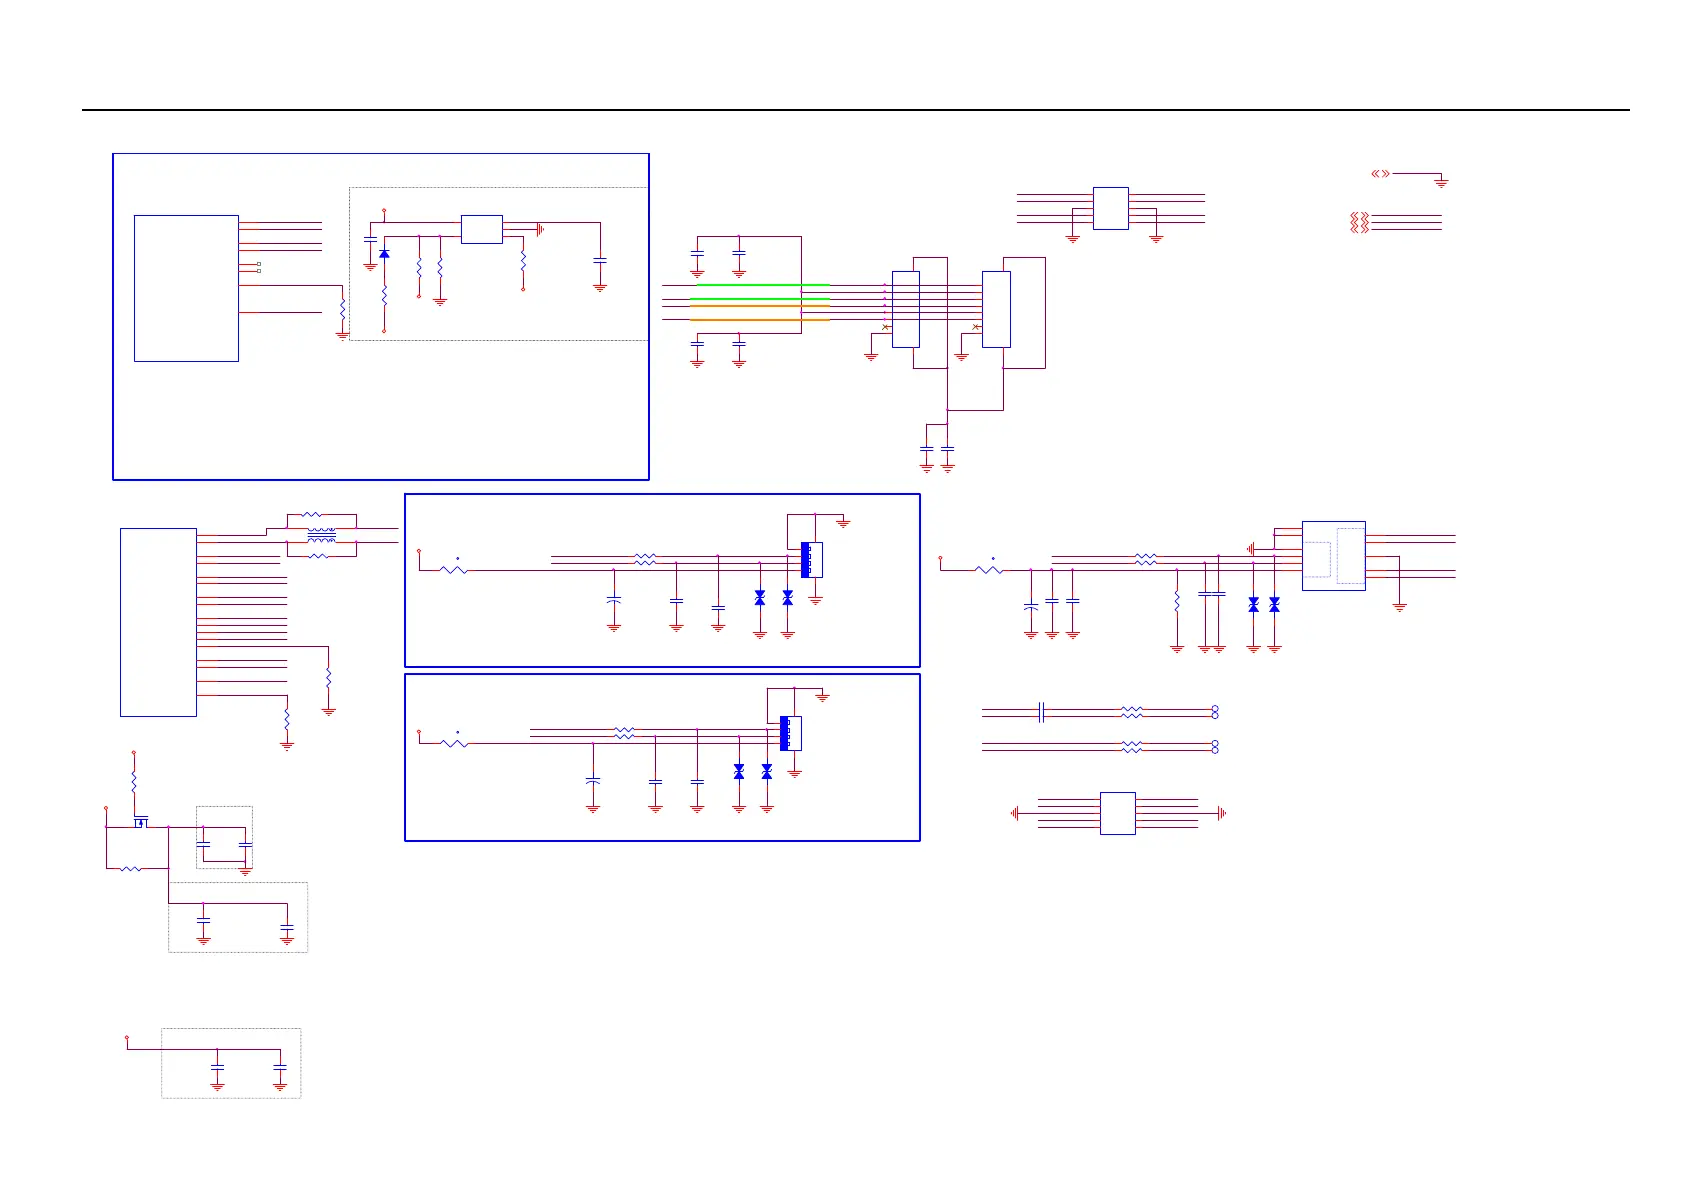The image size is (1684, 1190).
Task: Click the ground symbol beside double-arrow connector
Action: point(1441,182)
